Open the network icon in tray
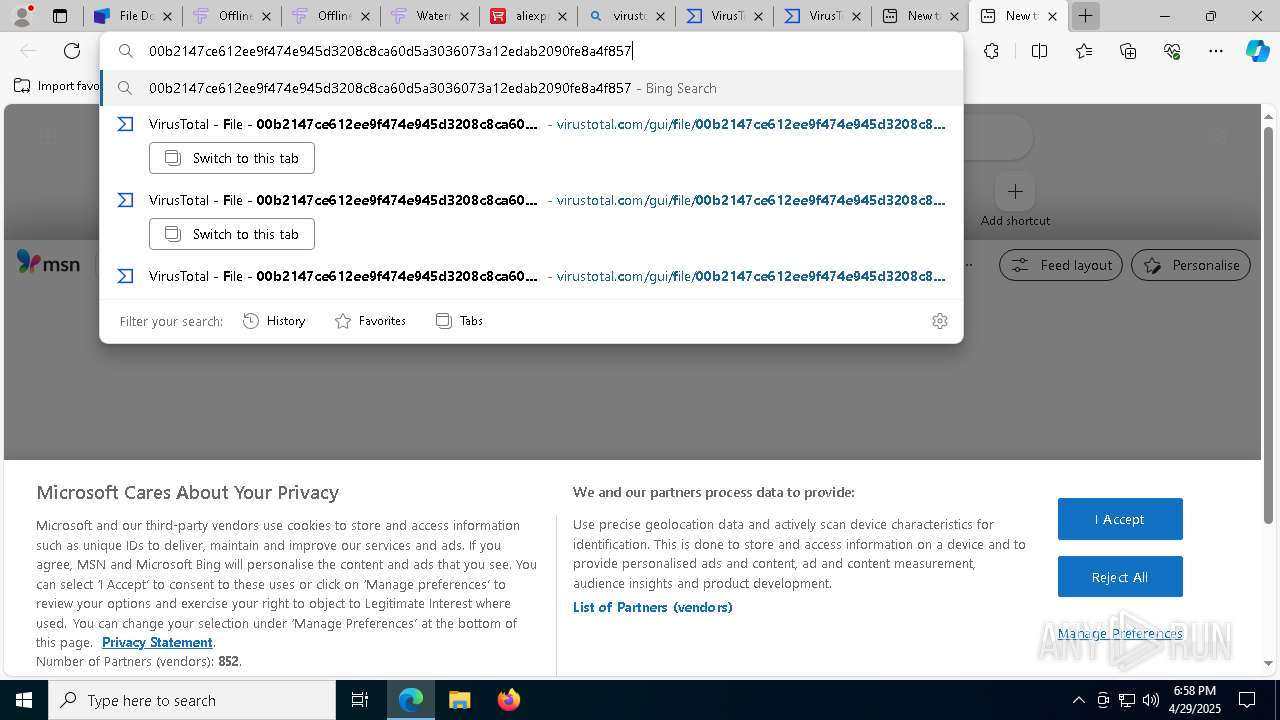Viewport: 1280px width, 720px height. tap(1126, 700)
